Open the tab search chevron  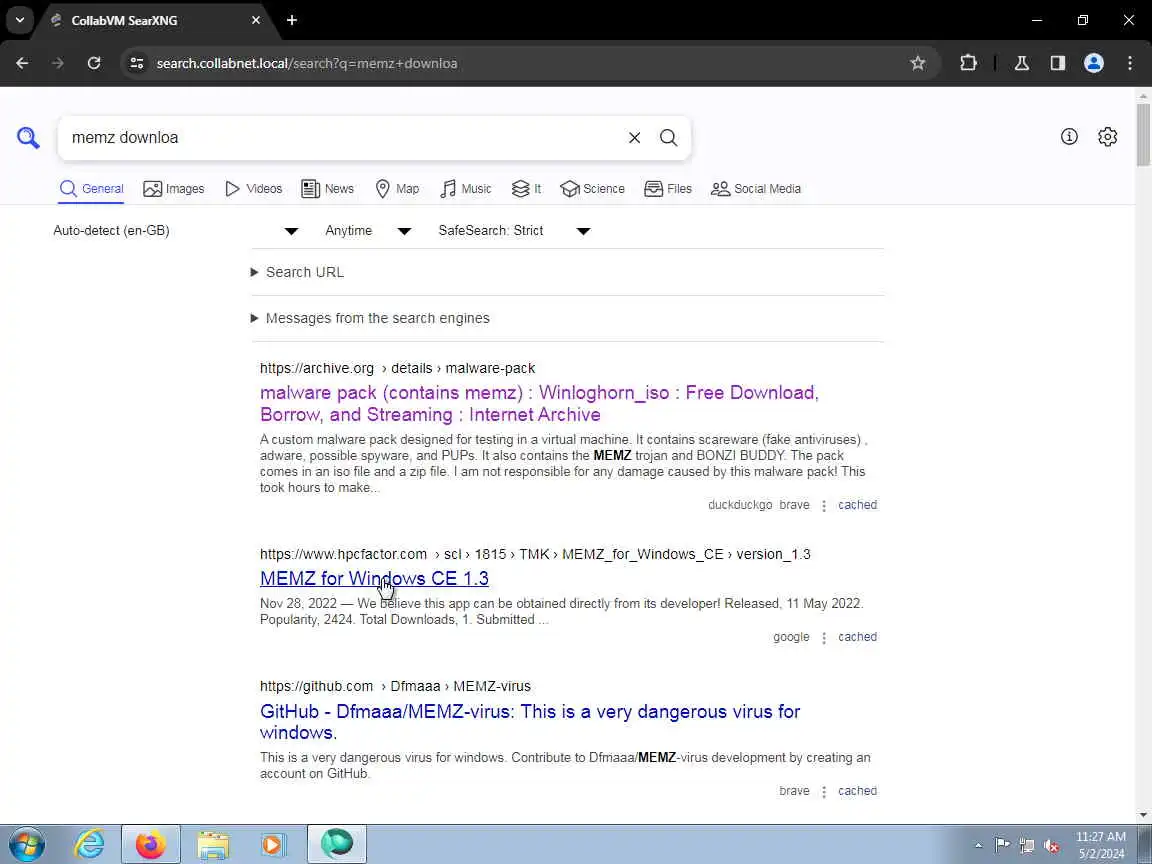point(20,21)
